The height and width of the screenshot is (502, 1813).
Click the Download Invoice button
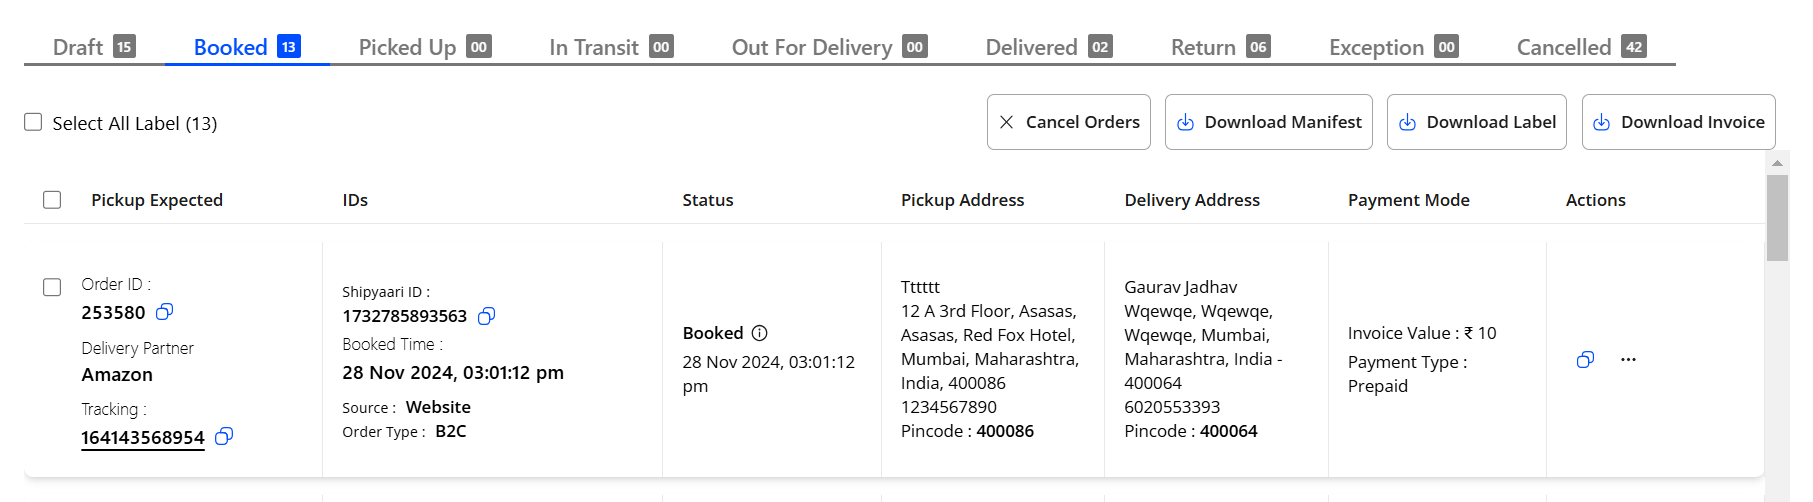pos(1678,122)
